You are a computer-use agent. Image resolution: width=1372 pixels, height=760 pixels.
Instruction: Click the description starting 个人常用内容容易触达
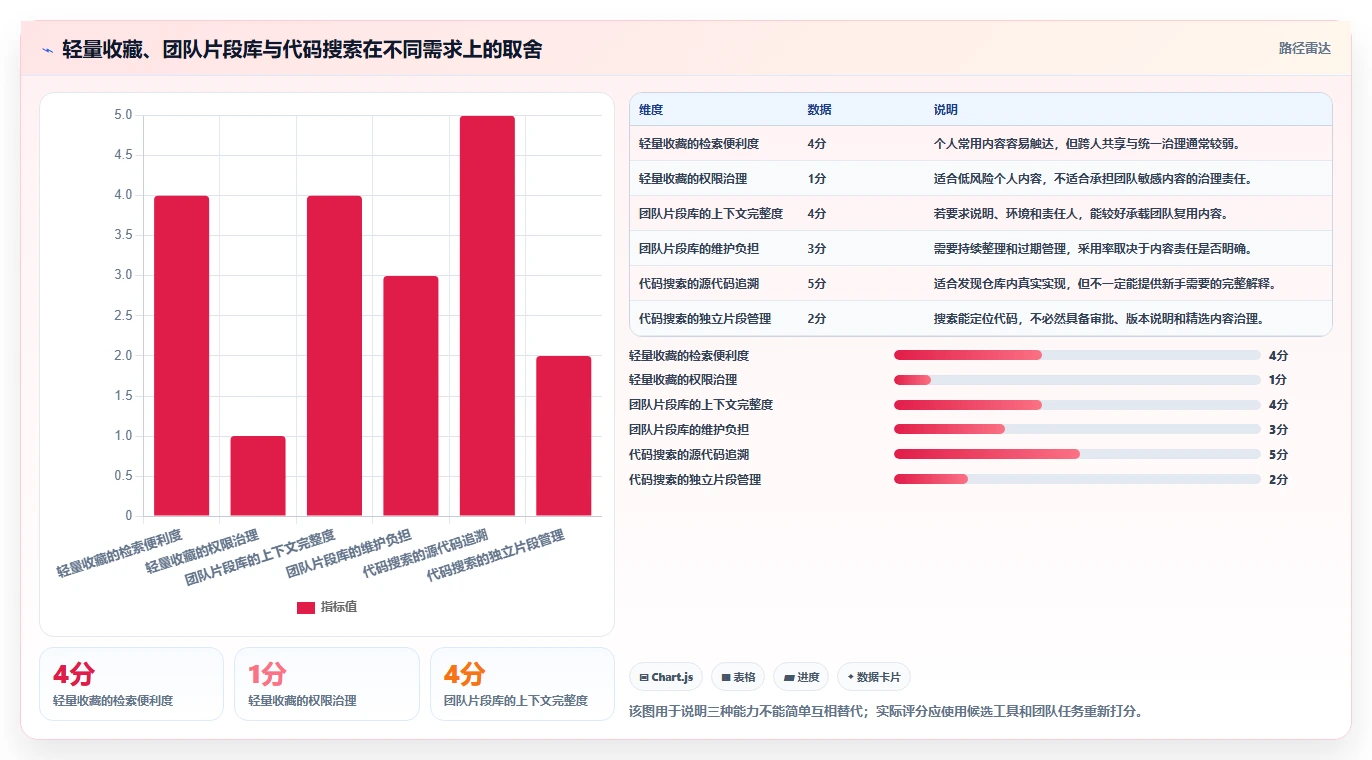[x=1087, y=144]
